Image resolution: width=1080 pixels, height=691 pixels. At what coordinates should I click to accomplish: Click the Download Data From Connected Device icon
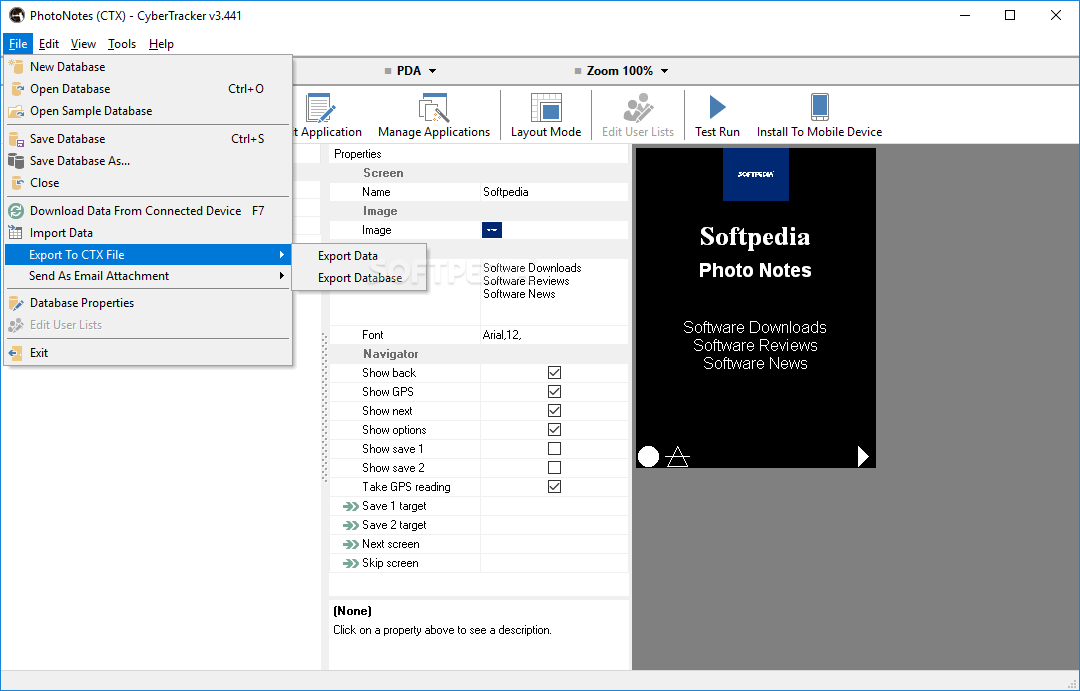click(16, 211)
